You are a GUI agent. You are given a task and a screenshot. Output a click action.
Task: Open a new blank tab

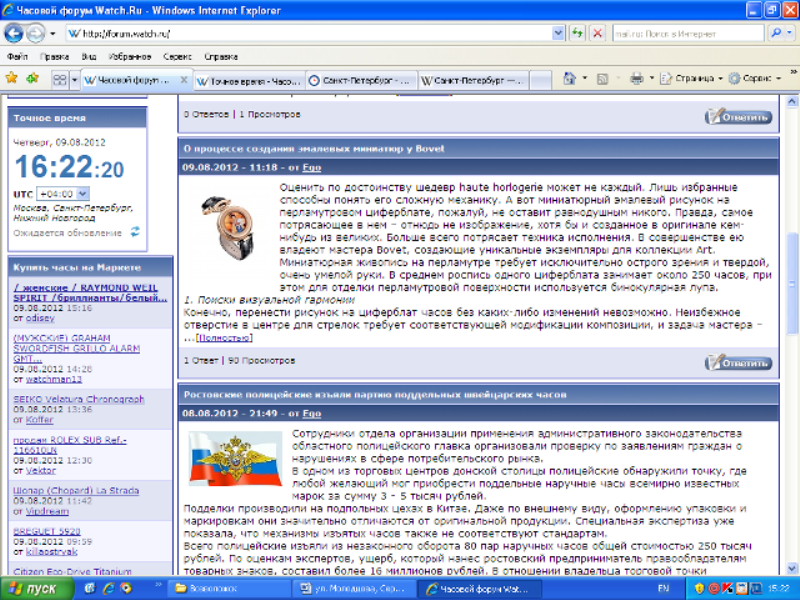coord(541,81)
